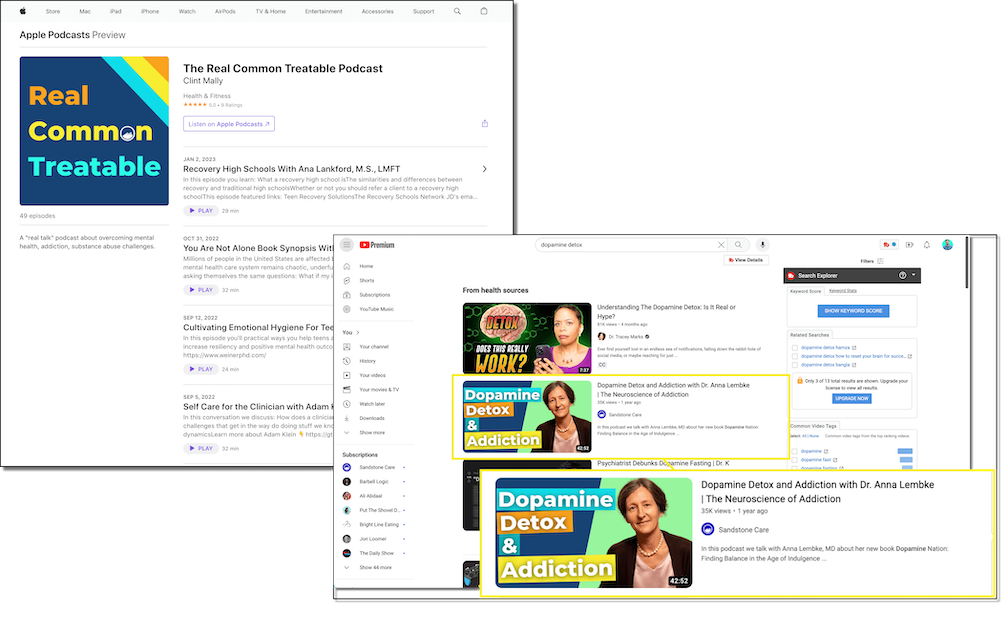Click the Apple logo in the nav bar
Viewport: 1008px width, 633px height.
click(x=22, y=11)
